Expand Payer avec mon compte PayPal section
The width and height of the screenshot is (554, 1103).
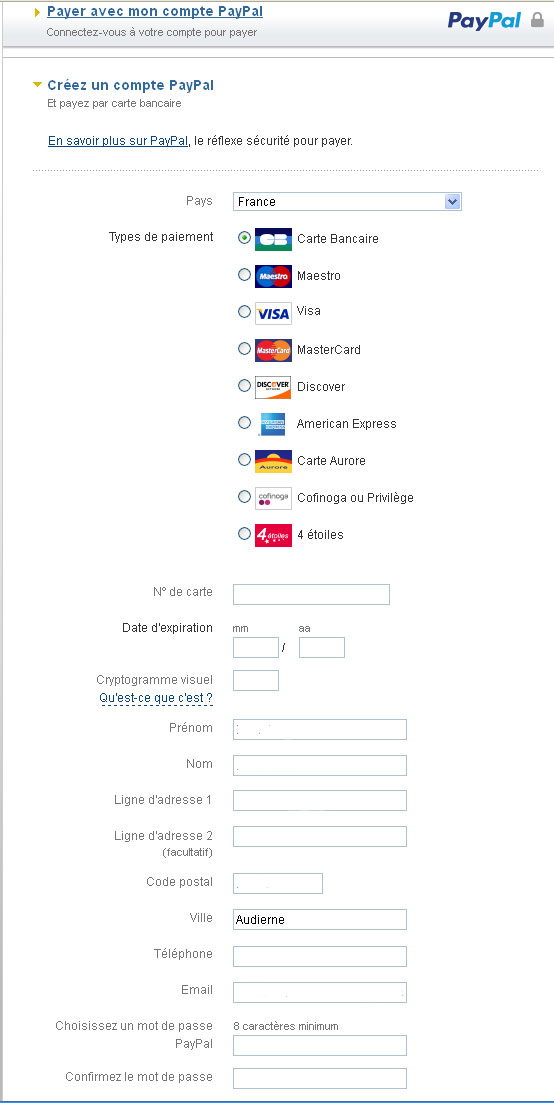155,12
